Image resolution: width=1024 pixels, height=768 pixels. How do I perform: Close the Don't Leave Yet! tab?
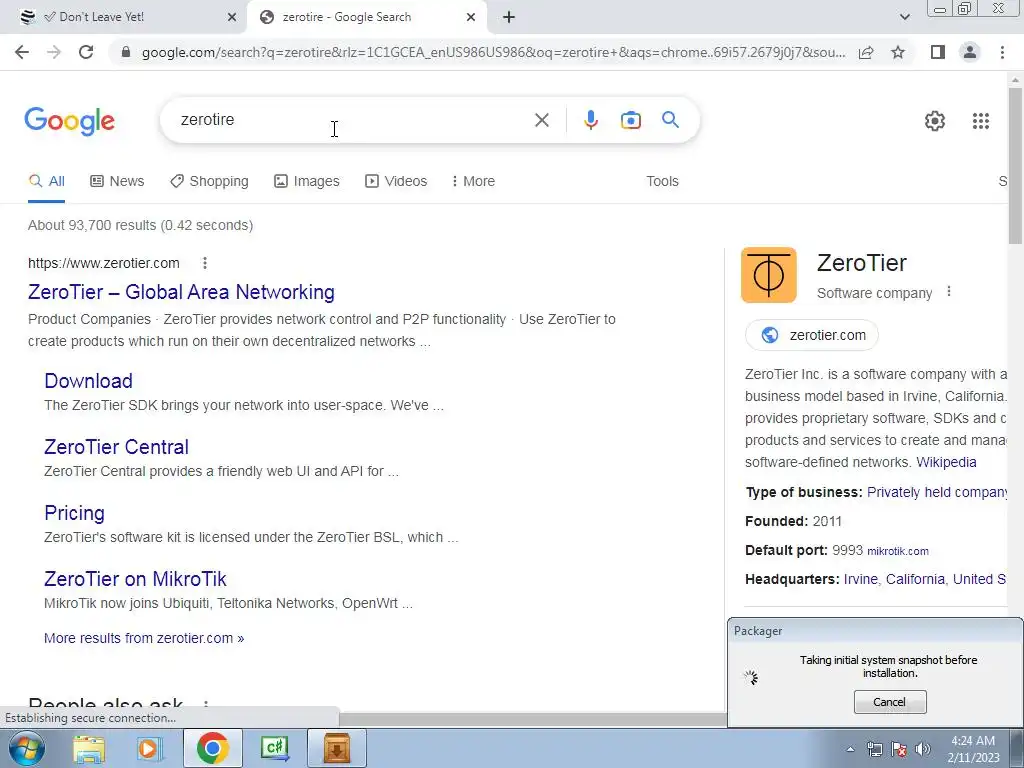tap(232, 18)
